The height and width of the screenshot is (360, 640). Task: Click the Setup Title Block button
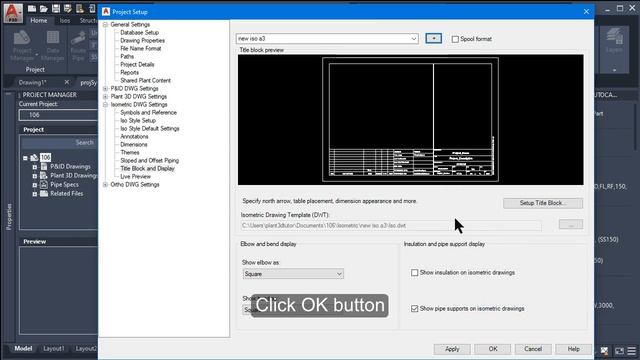pos(543,203)
